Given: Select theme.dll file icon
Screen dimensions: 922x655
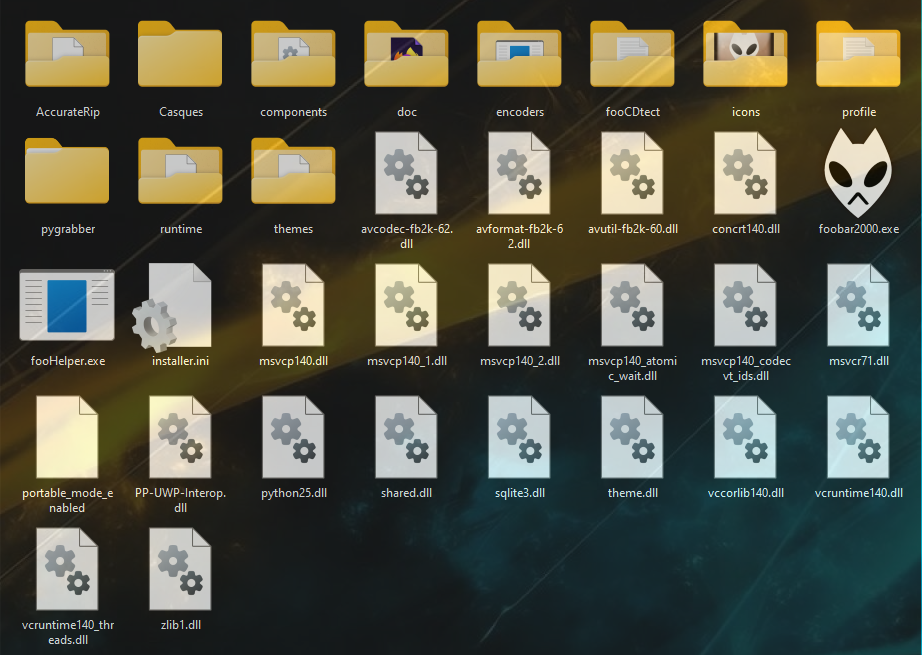Looking at the screenshot, I should 632,437.
